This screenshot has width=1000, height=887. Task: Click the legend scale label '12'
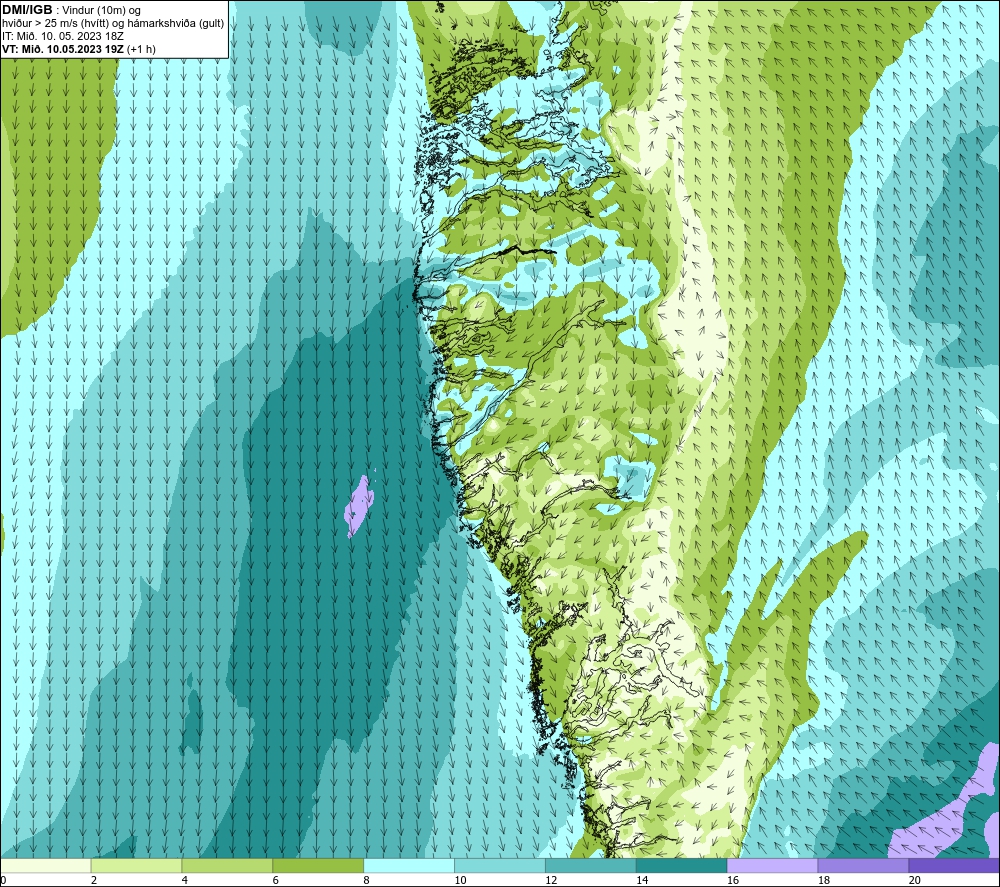pyautogui.click(x=551, y=880)
